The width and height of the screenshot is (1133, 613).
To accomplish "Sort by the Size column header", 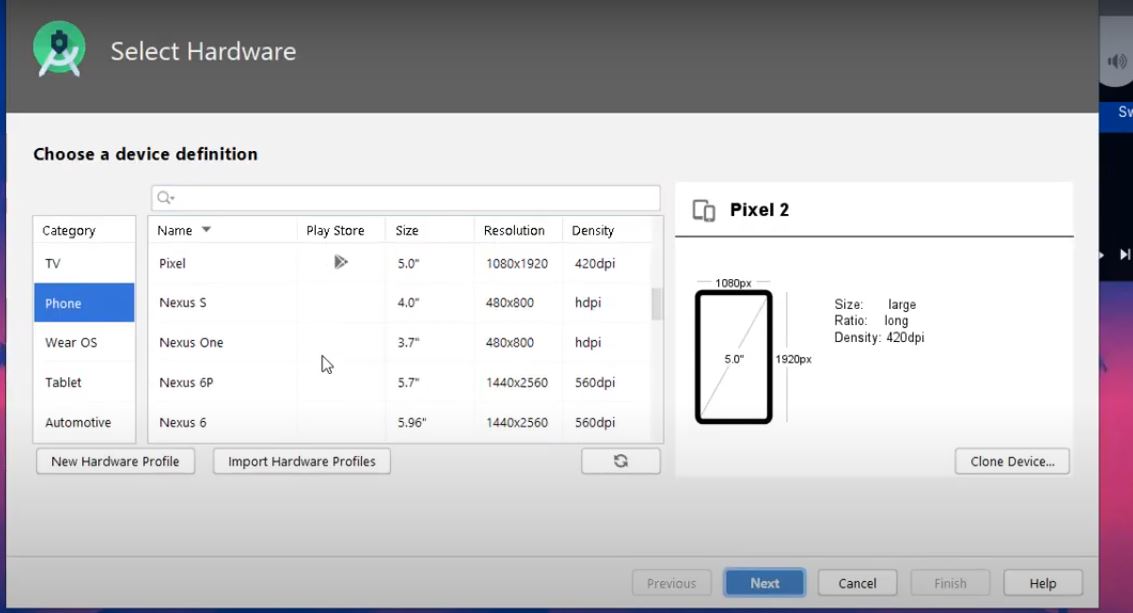I will click(430, 230).
